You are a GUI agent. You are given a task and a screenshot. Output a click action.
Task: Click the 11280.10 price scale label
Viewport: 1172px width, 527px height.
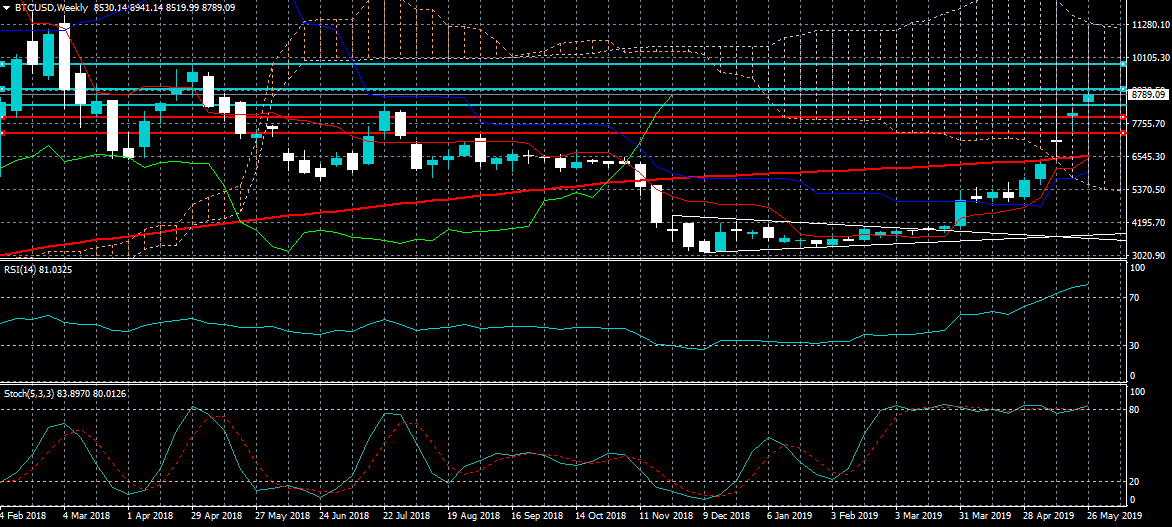pos(1150,25)
